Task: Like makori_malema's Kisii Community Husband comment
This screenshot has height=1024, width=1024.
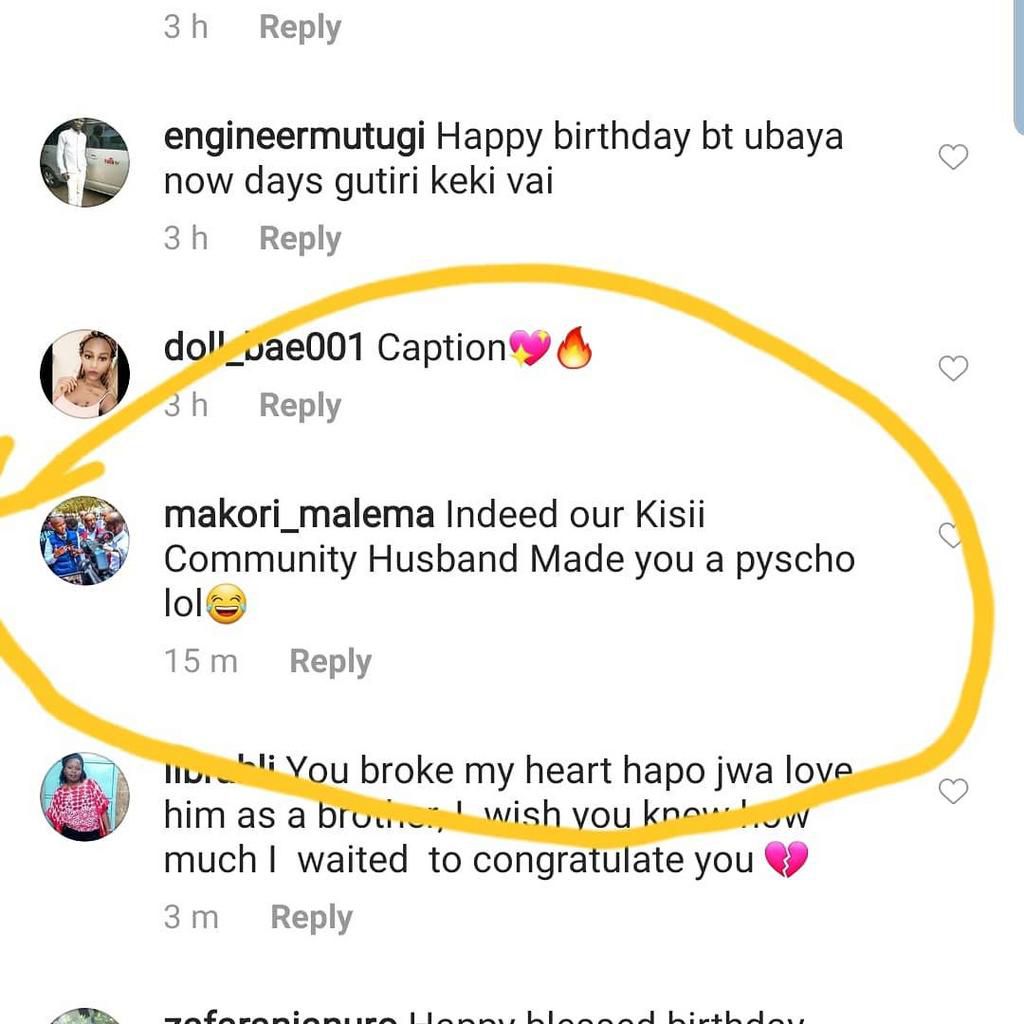Action: (950, 537)
